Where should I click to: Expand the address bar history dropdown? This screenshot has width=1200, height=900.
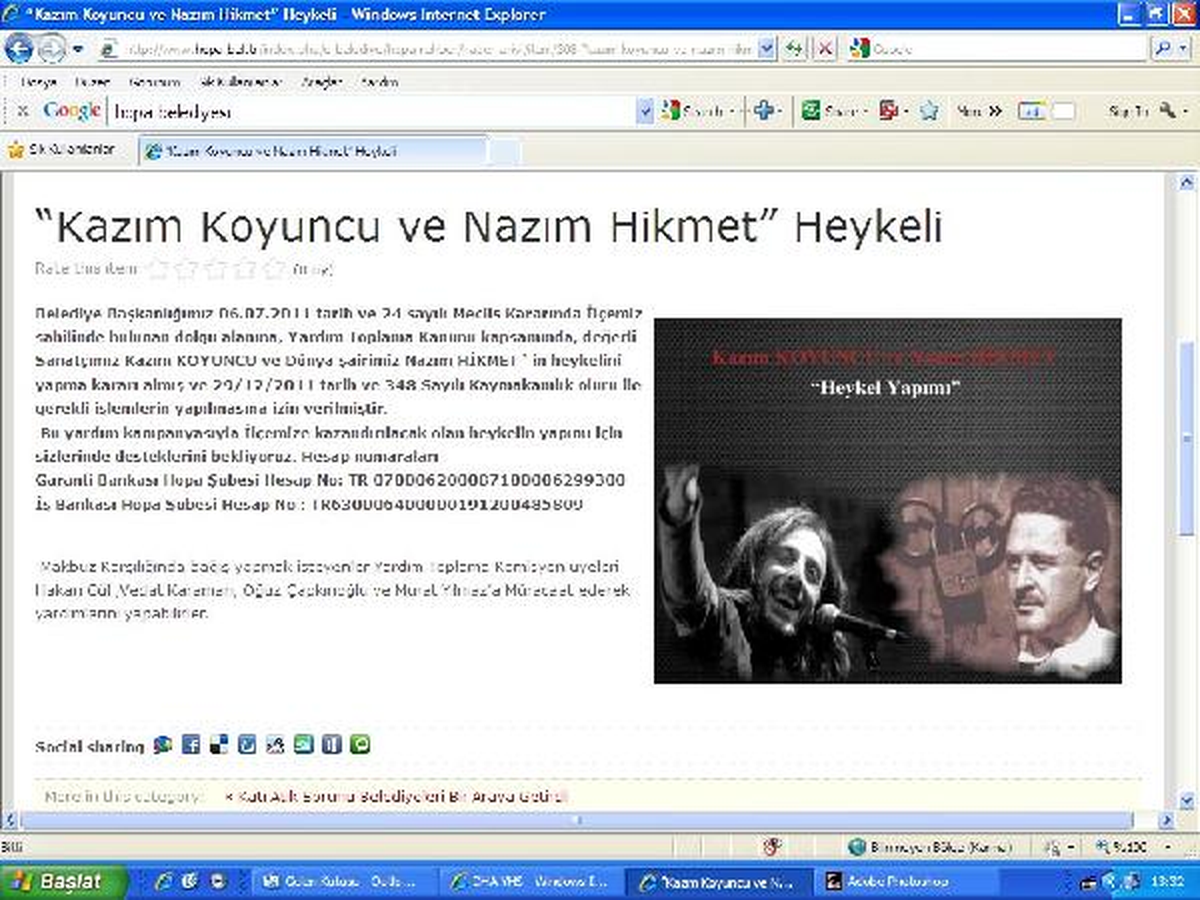[x=767, y=48]
